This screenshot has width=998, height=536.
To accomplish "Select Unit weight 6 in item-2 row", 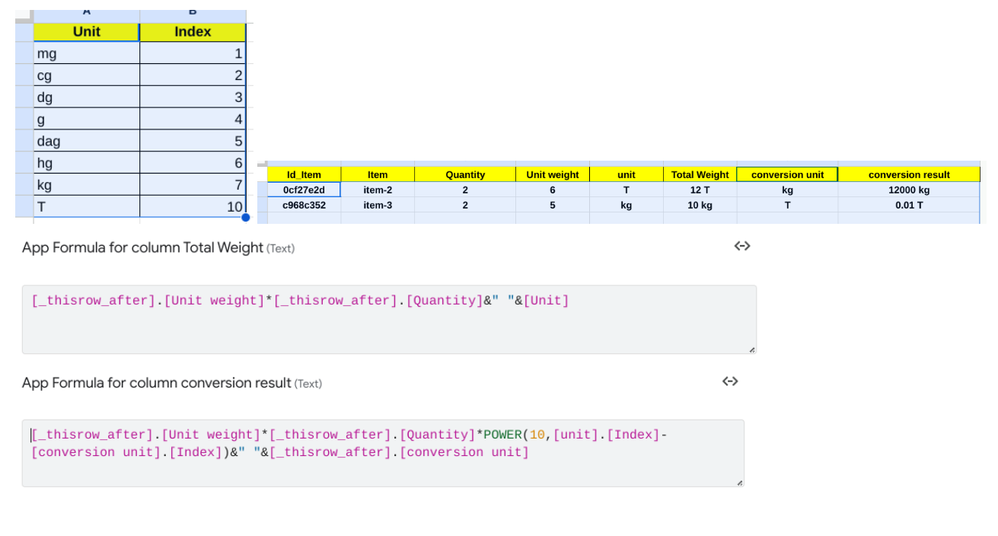I will 552,190.
